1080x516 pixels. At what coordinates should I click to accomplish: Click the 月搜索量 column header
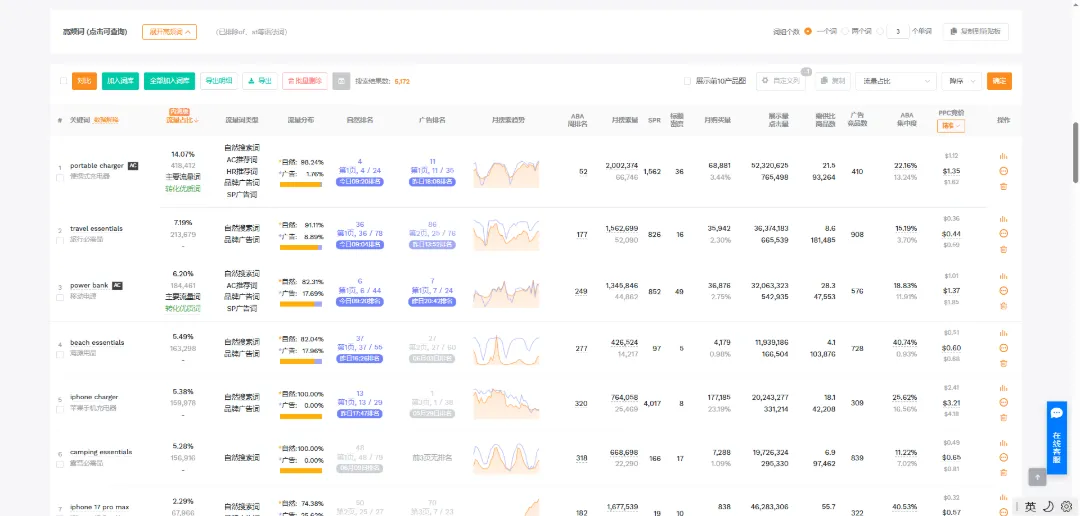pyautogui.click(x=623, y=120)
